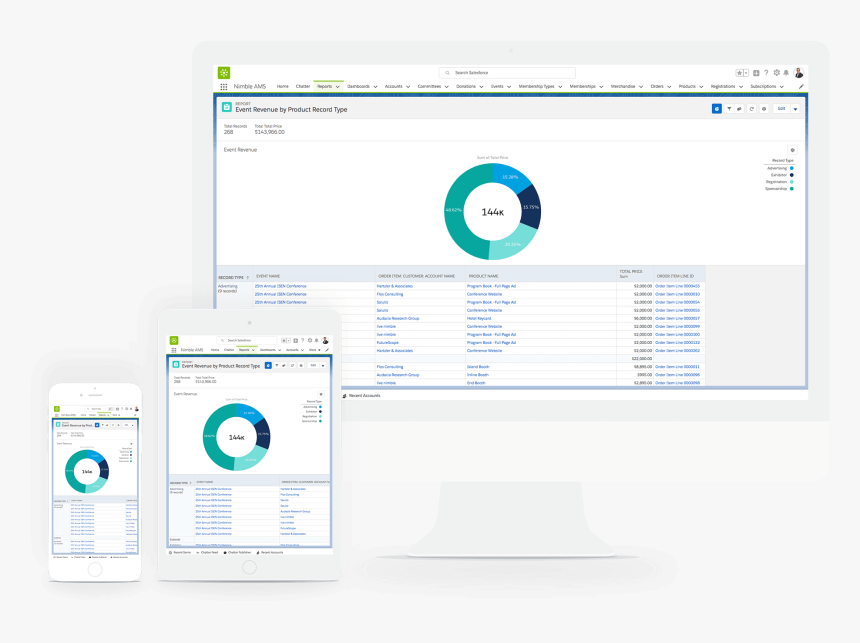Open the Setup gear on the tablet header
The image size is (860, 643).
[x=310, y=340]
